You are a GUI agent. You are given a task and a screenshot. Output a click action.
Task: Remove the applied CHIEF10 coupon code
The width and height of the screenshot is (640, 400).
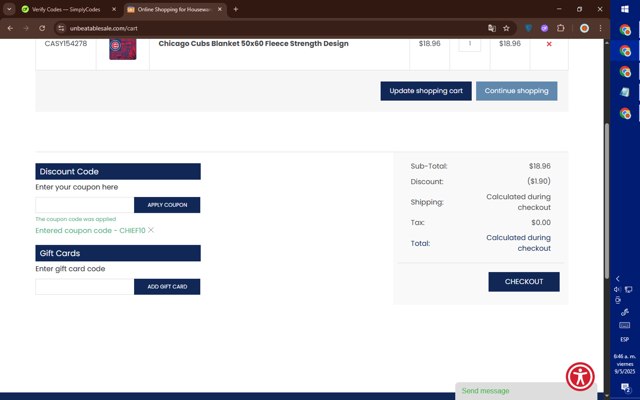(x=151, y=230)
